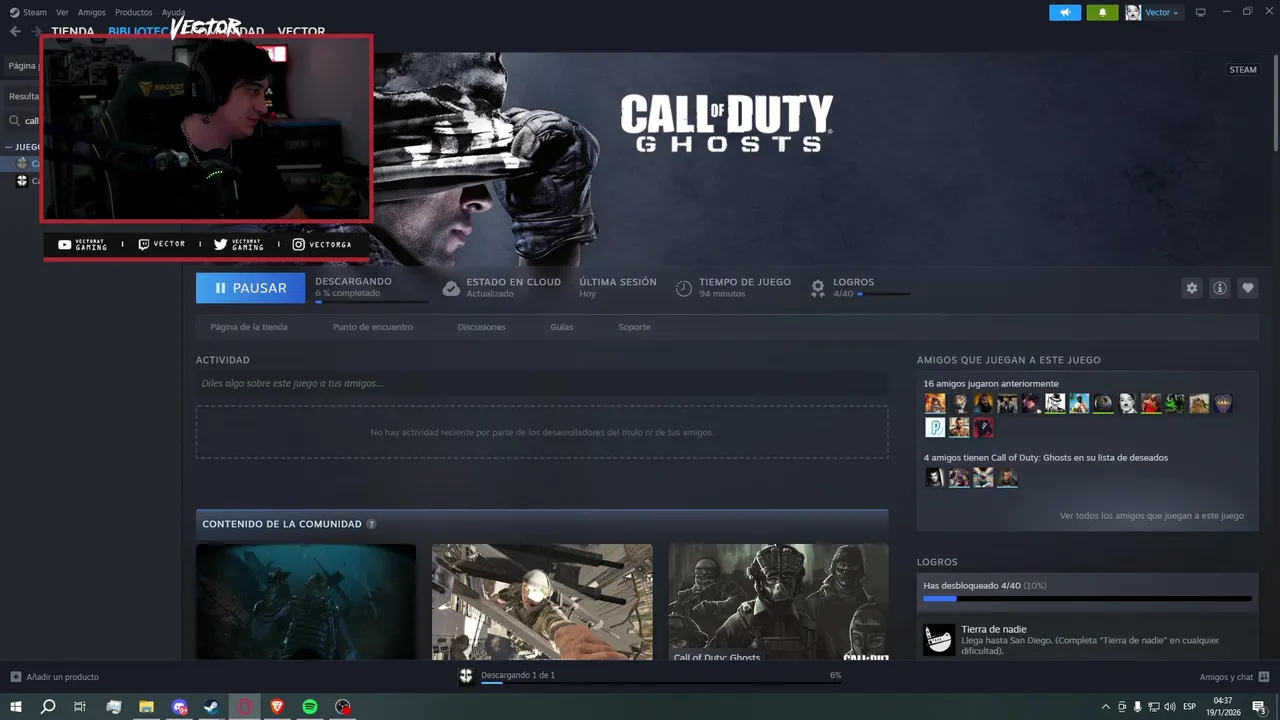Open the Ver menu
Screen dimensions: 1280x720
[x=62, y=12]
